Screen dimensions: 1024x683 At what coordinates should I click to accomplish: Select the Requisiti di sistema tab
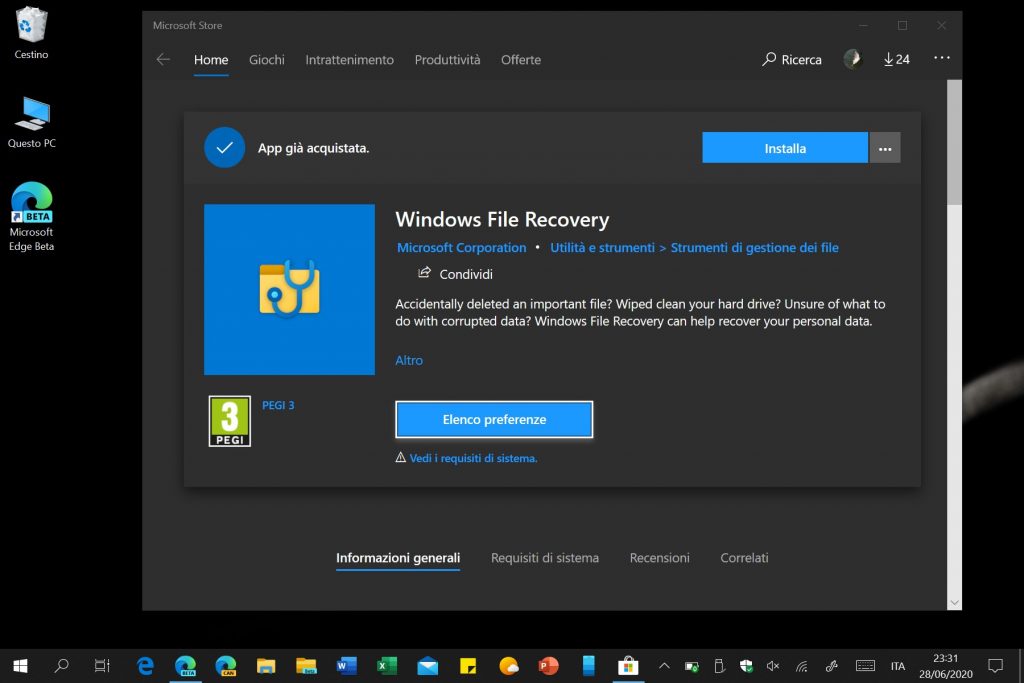pos(545,558)
